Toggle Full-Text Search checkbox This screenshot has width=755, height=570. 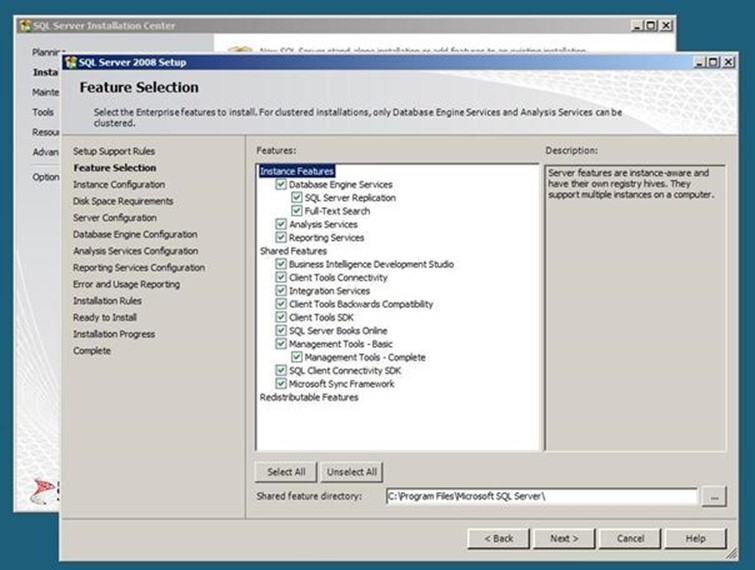point(297,211)
